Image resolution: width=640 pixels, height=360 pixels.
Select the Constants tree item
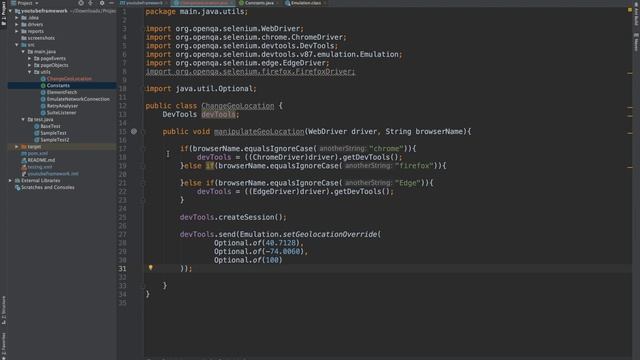62,85
